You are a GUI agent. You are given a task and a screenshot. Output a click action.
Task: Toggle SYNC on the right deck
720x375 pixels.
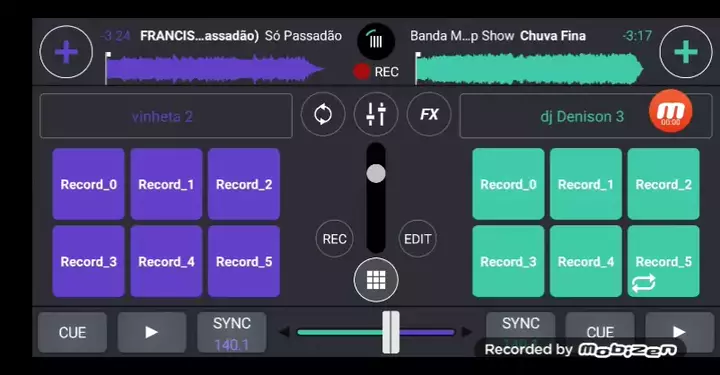pyautogui.click(x=521, y=327)
